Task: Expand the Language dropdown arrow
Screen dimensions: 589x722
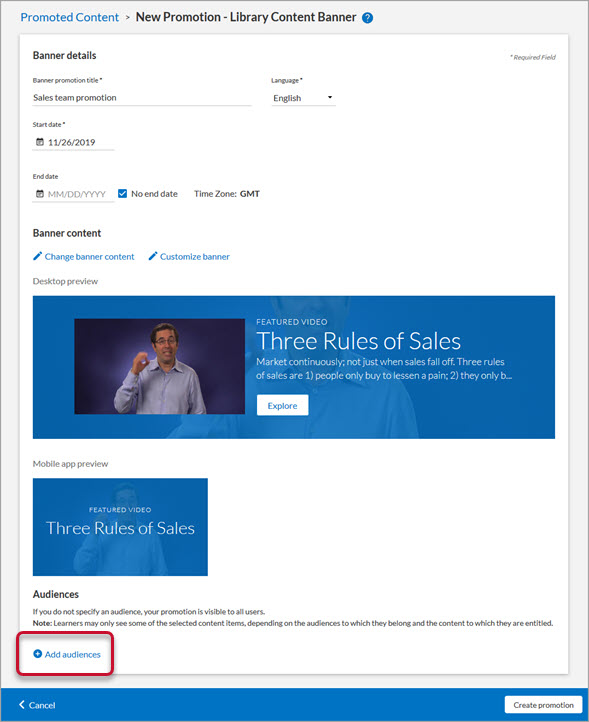Action: pos(330,98)
